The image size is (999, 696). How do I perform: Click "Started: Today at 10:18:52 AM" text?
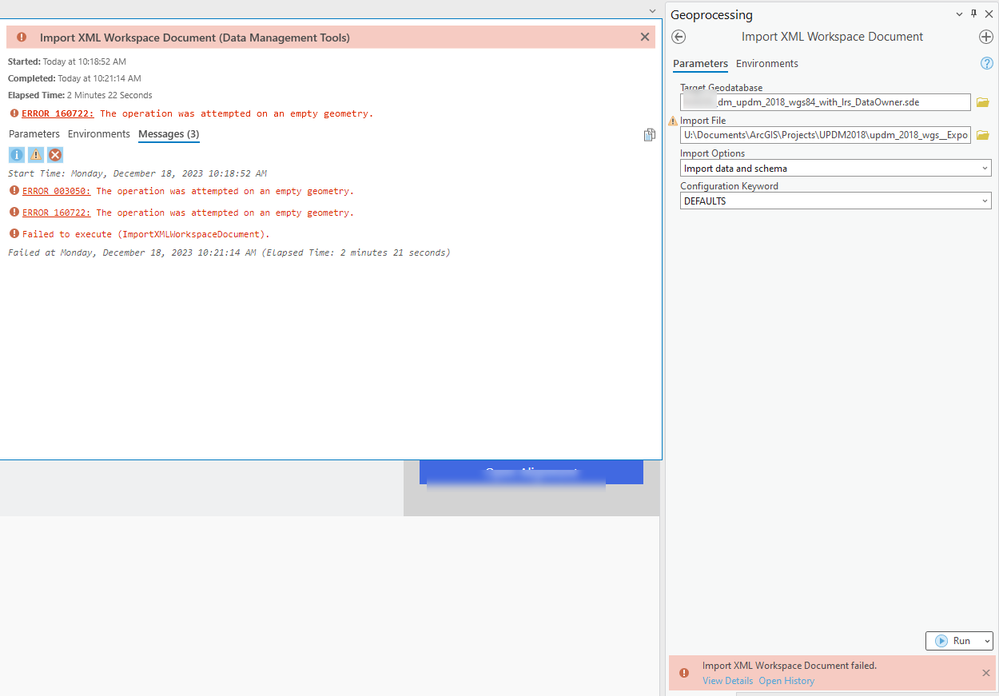67,62
